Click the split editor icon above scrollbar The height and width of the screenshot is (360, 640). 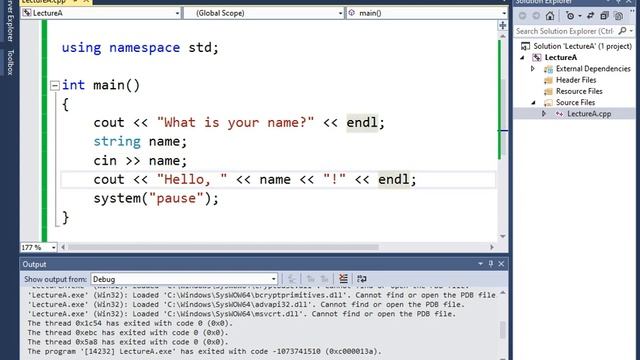502,25
